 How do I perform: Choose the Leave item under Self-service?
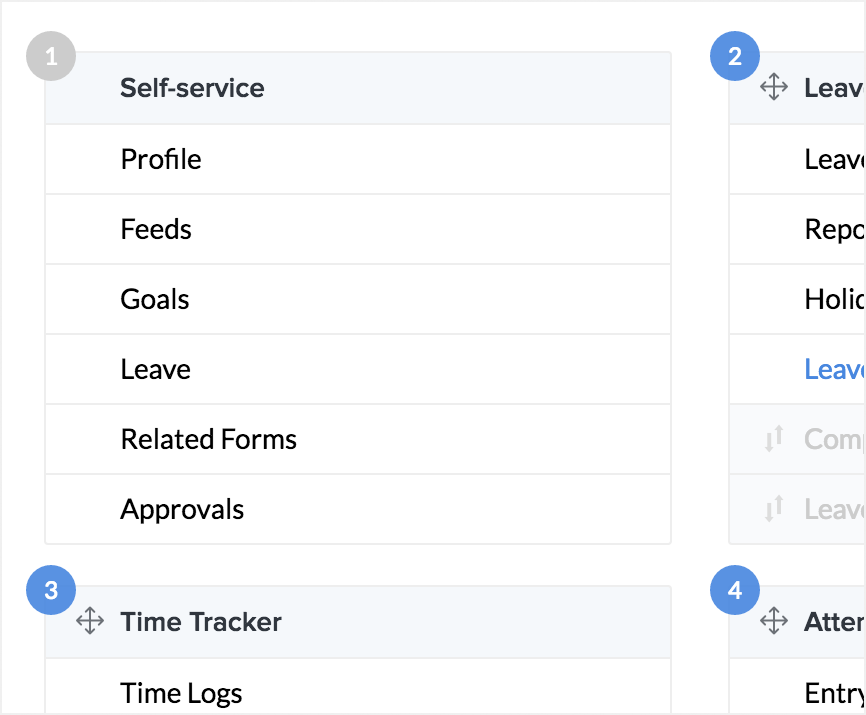155,370
